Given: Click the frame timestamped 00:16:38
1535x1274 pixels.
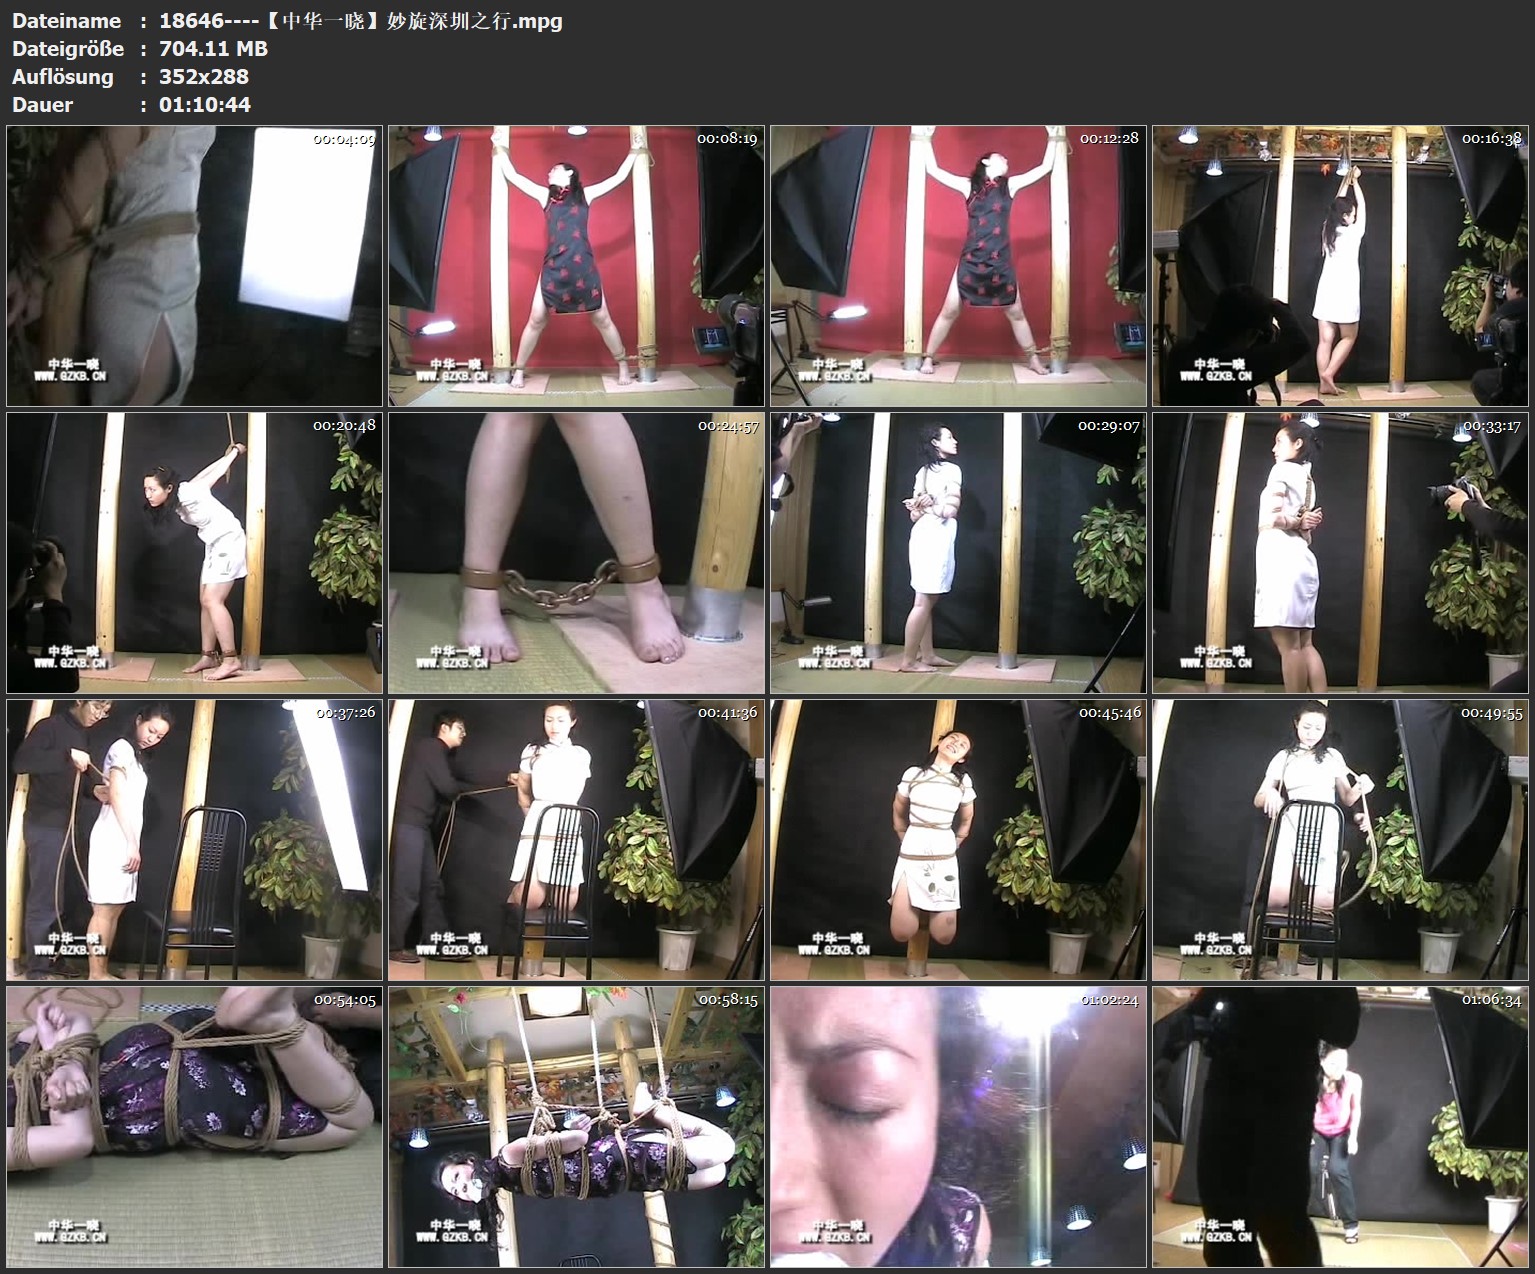Looking at the screenshot, I should (x=1340, y=266).
